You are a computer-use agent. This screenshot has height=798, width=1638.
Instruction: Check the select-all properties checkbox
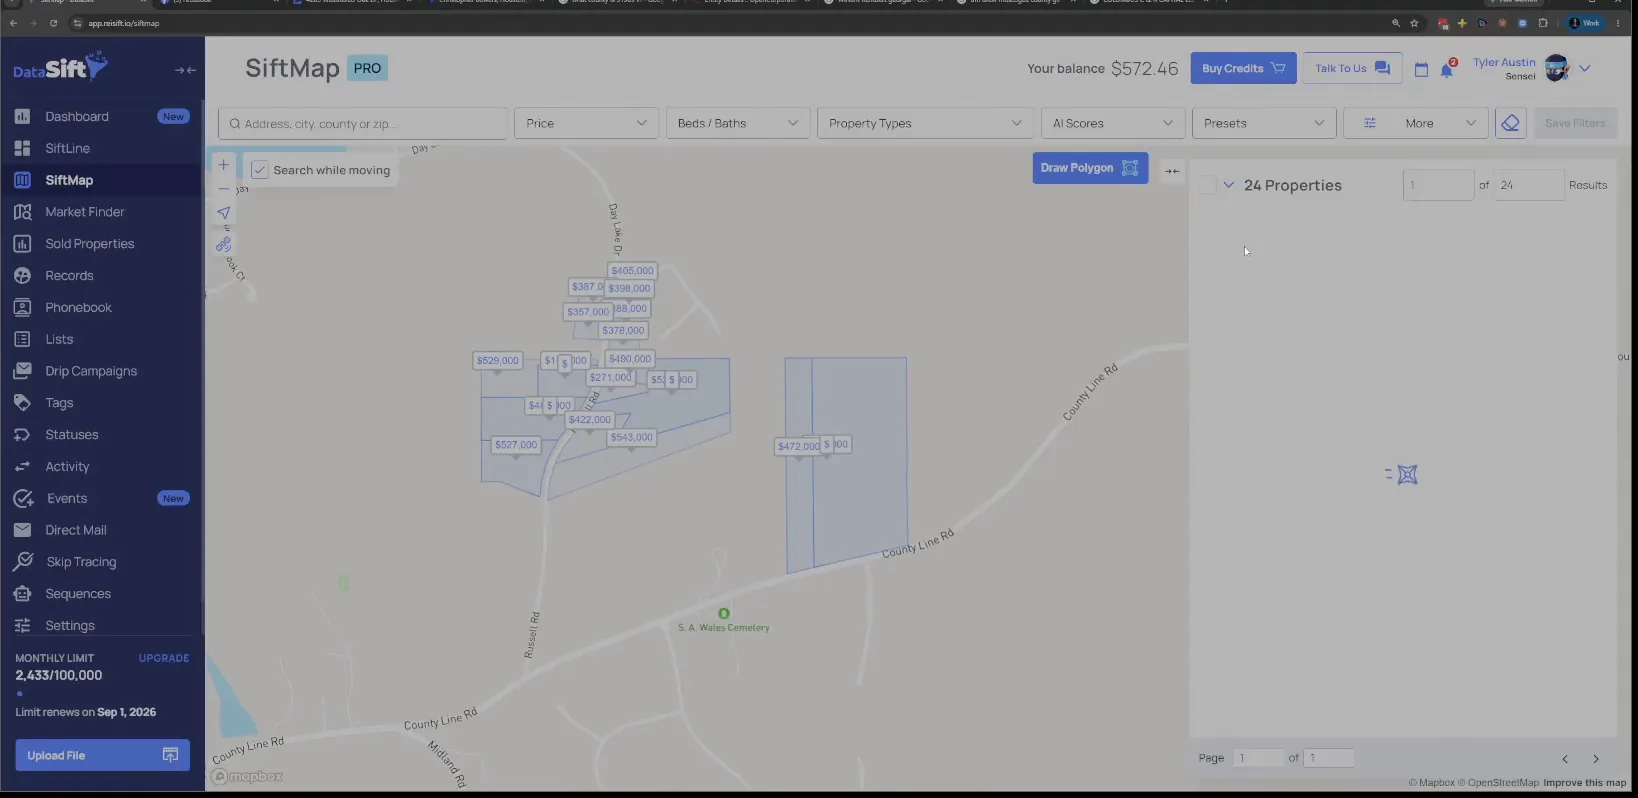(1208, 185)
